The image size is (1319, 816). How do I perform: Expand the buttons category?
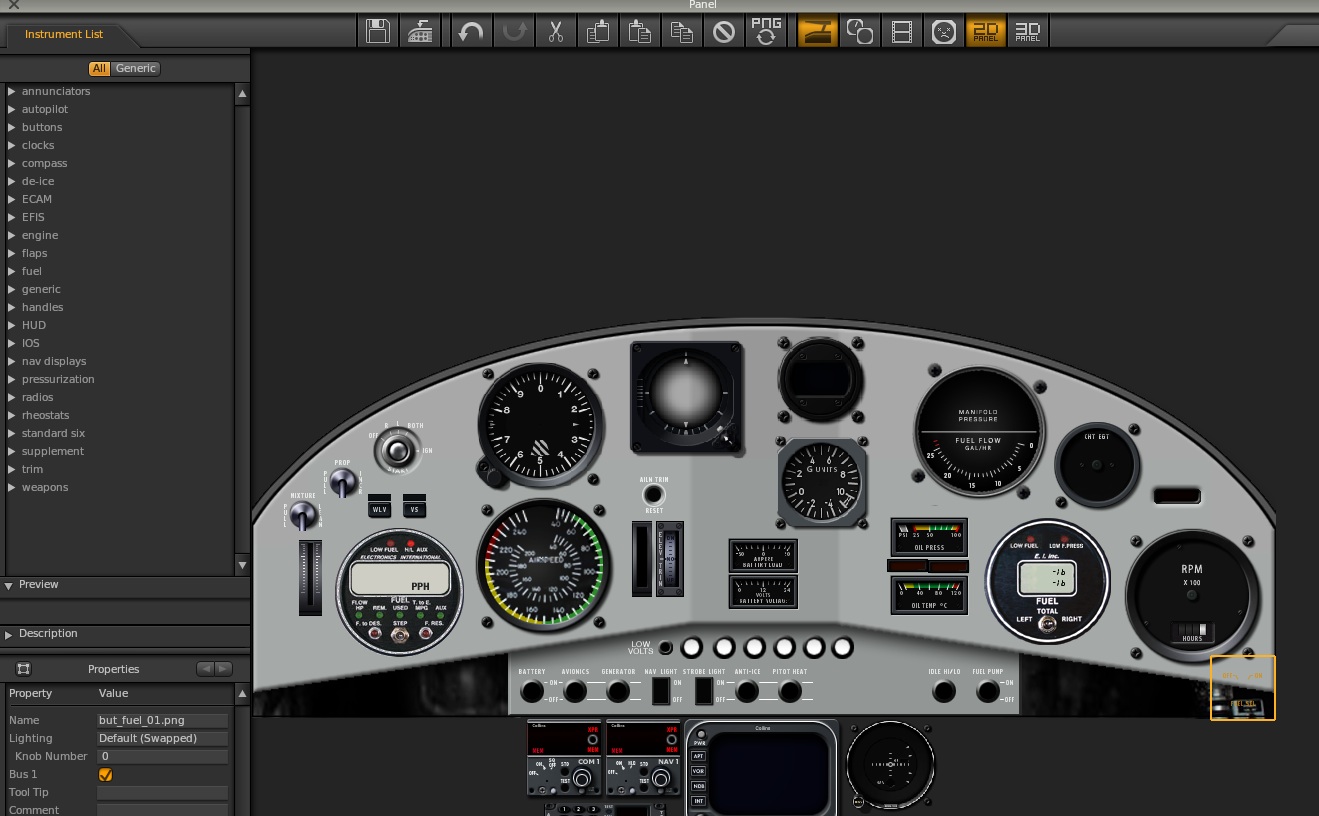12,127
